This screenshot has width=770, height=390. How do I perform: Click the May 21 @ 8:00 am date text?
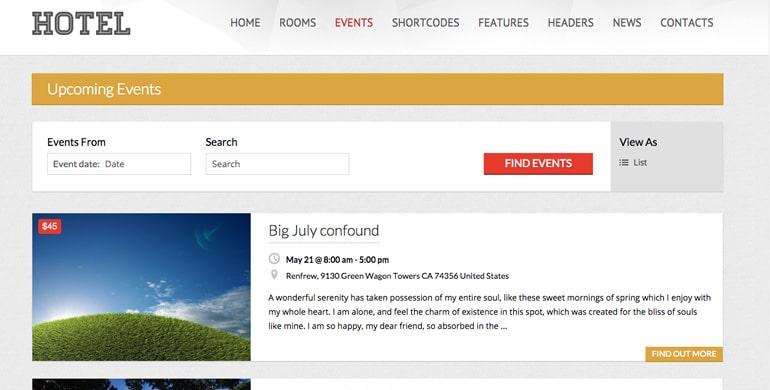pos(337,260)
